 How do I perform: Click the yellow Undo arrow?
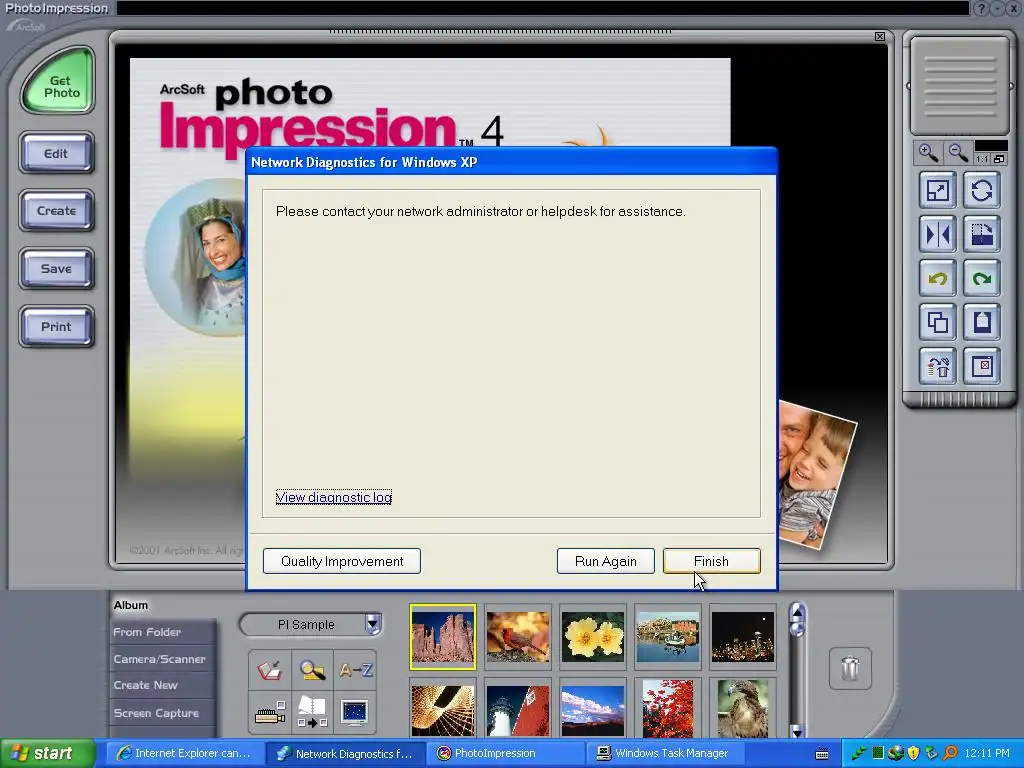(x=938, y=279)
